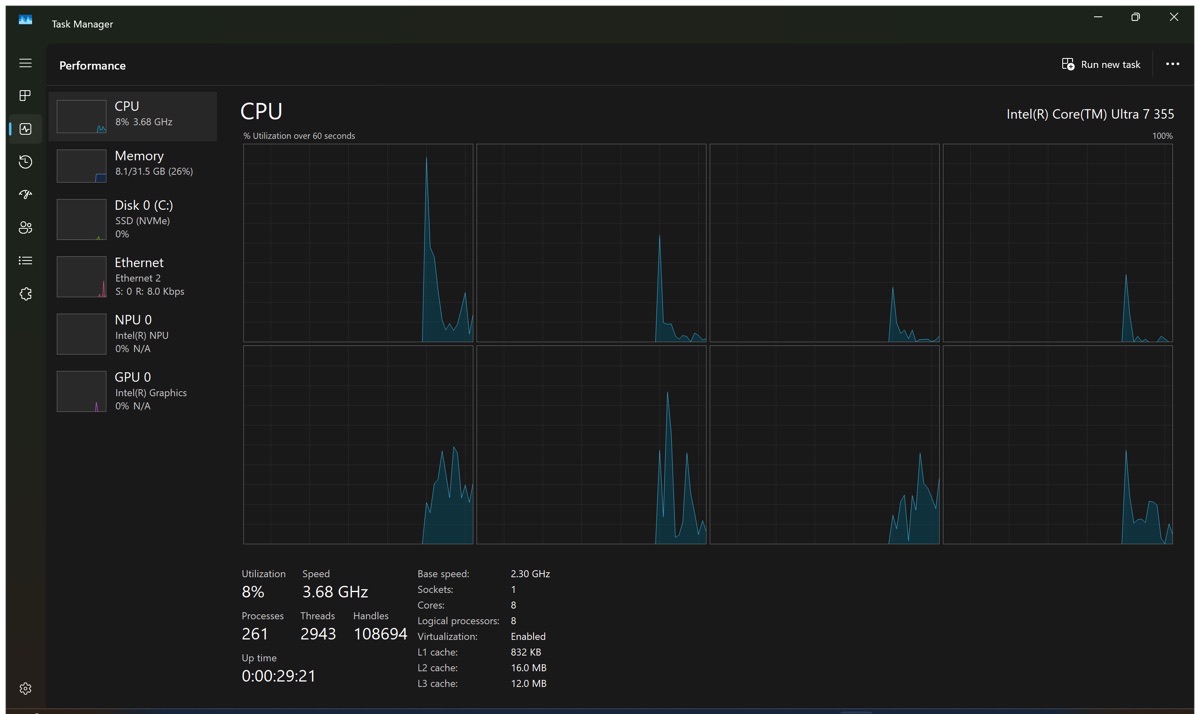Select NPU 0 resource entry
1200x714 pixels.
pos(133,334)
